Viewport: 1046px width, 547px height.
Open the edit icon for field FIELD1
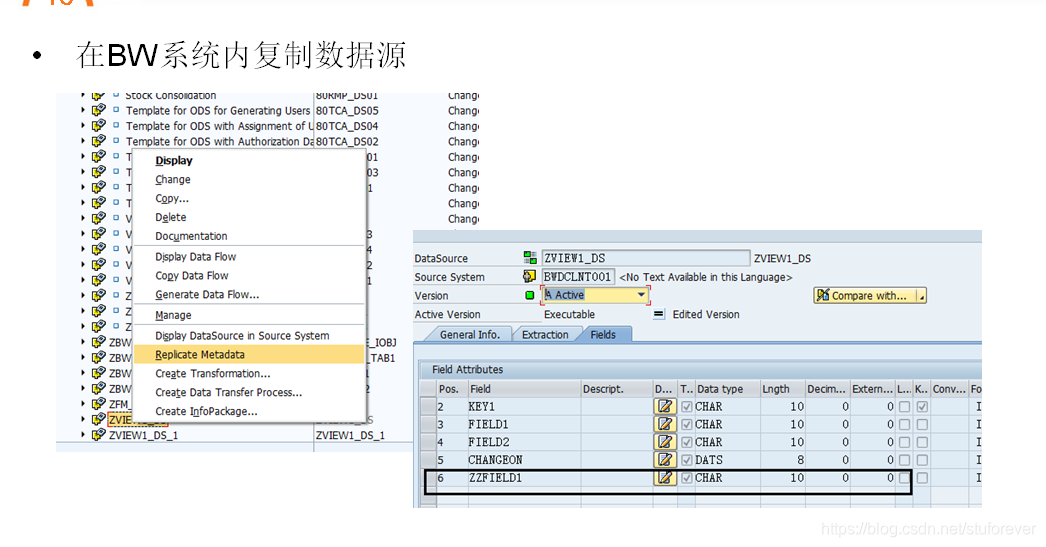click(x=664, y=424)
